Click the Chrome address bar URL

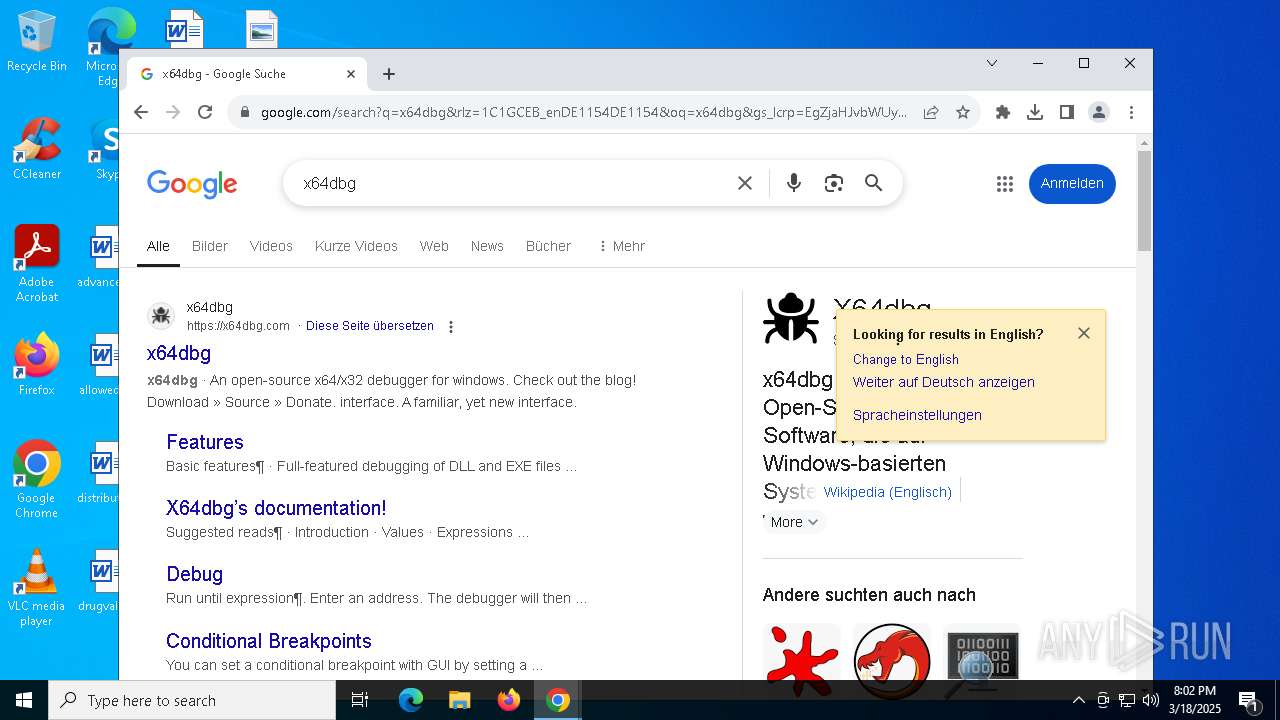pyautogui.click(x=584, y=112)
